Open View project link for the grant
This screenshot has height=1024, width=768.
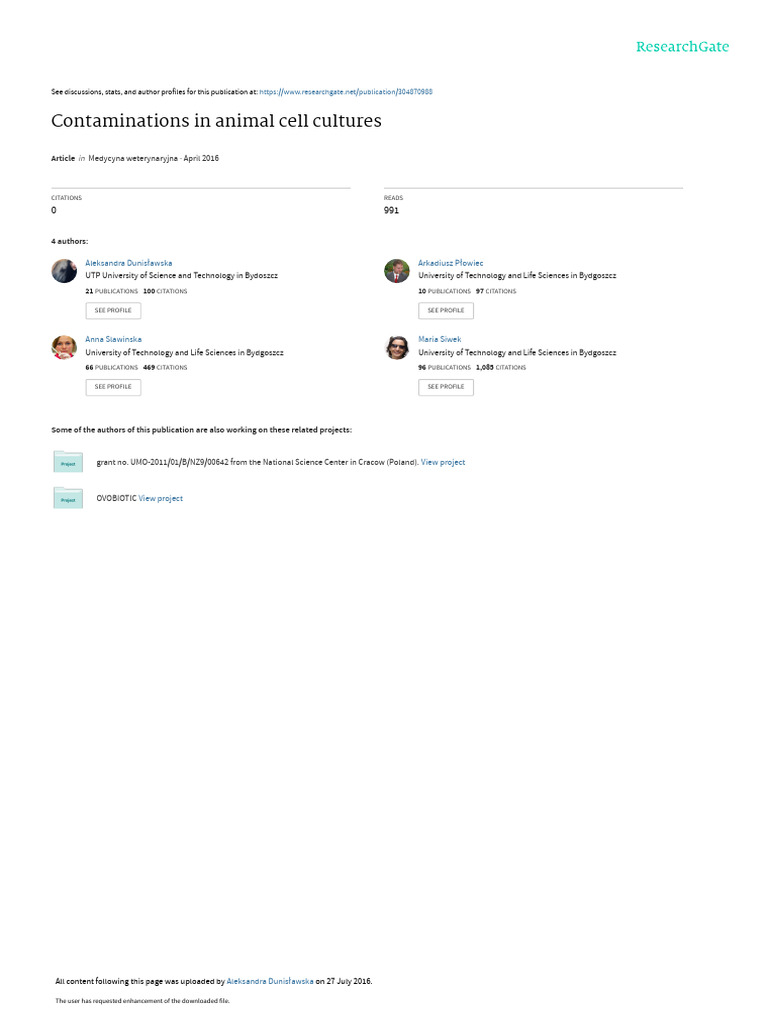click(443, 462)
